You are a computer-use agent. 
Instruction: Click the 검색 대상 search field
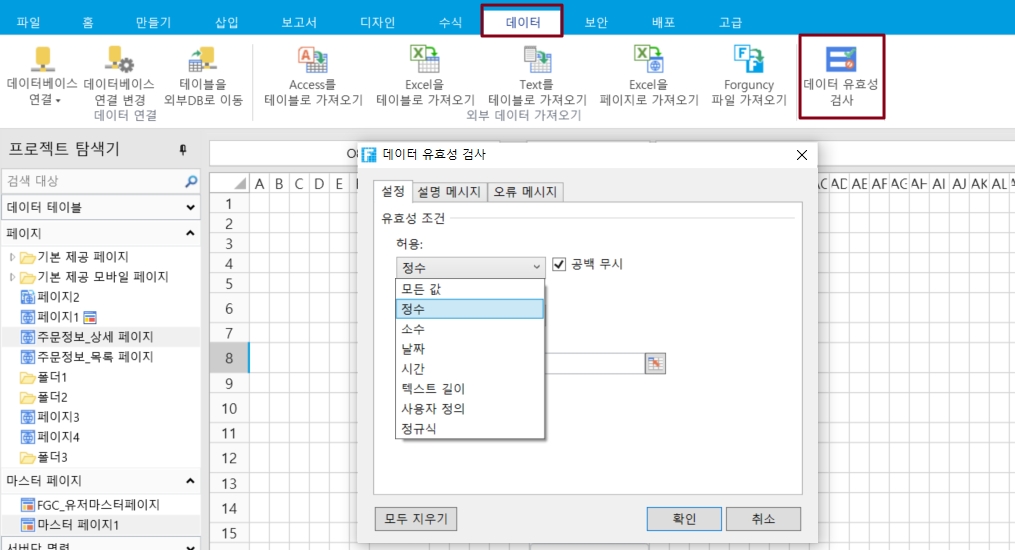tap(92, 181)
